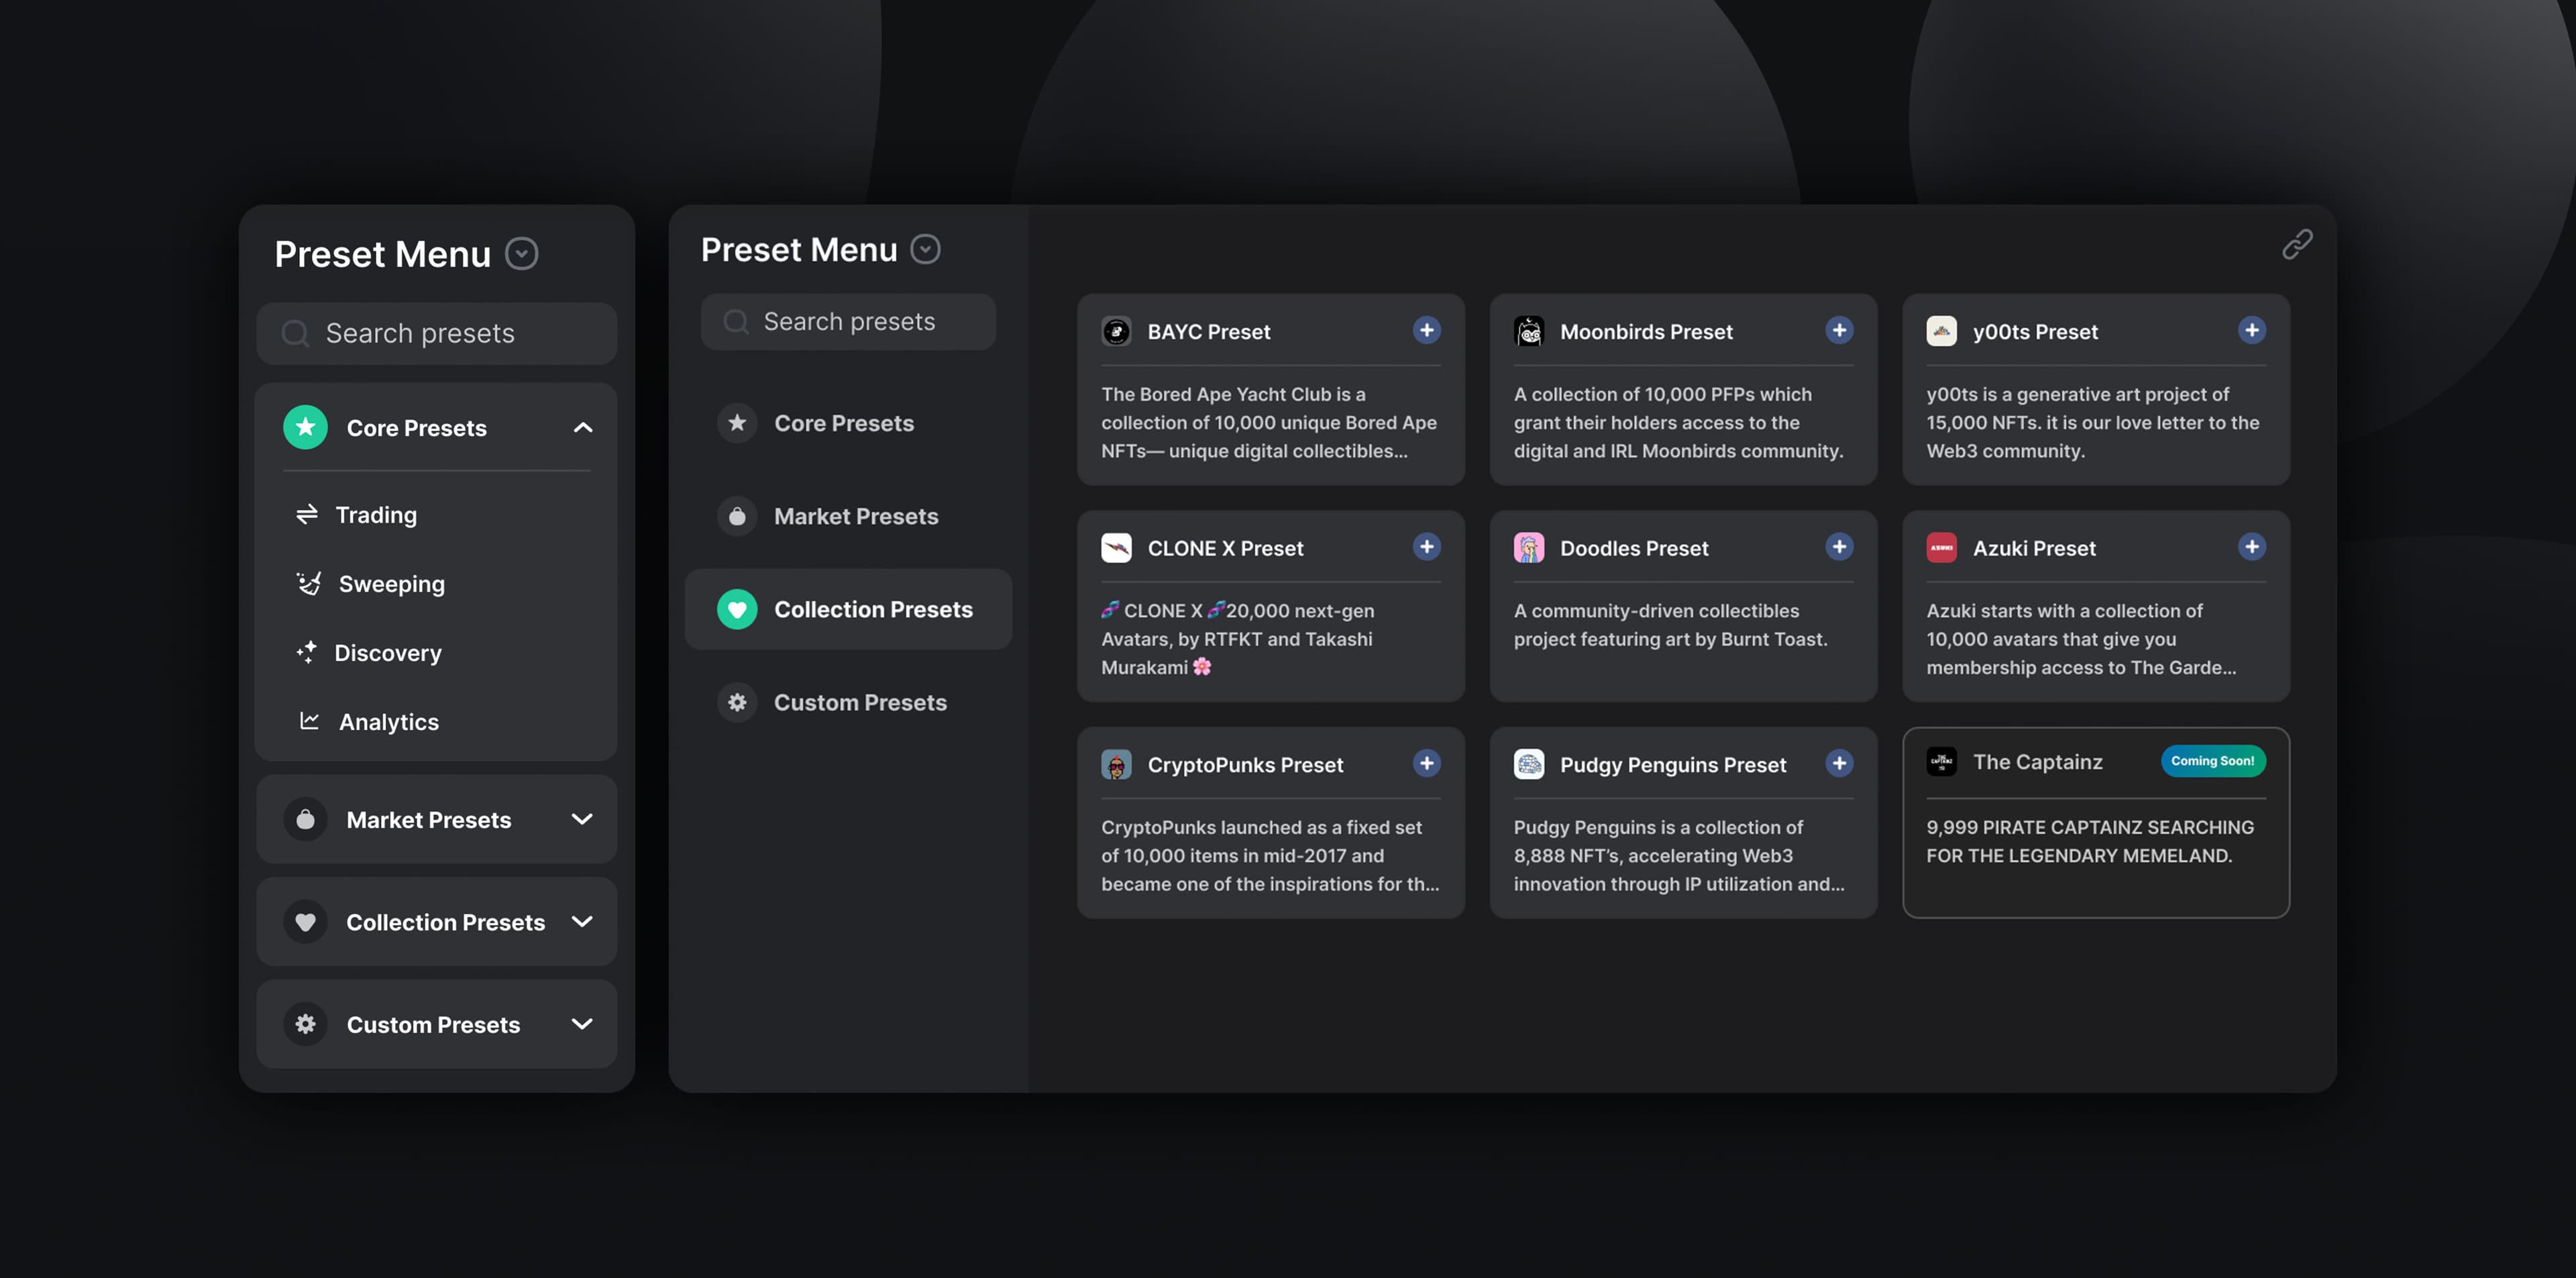Click the CryptoPunks collection avatar icon
This screenshot has height=1278, width=2576.
pos(1116,765)
